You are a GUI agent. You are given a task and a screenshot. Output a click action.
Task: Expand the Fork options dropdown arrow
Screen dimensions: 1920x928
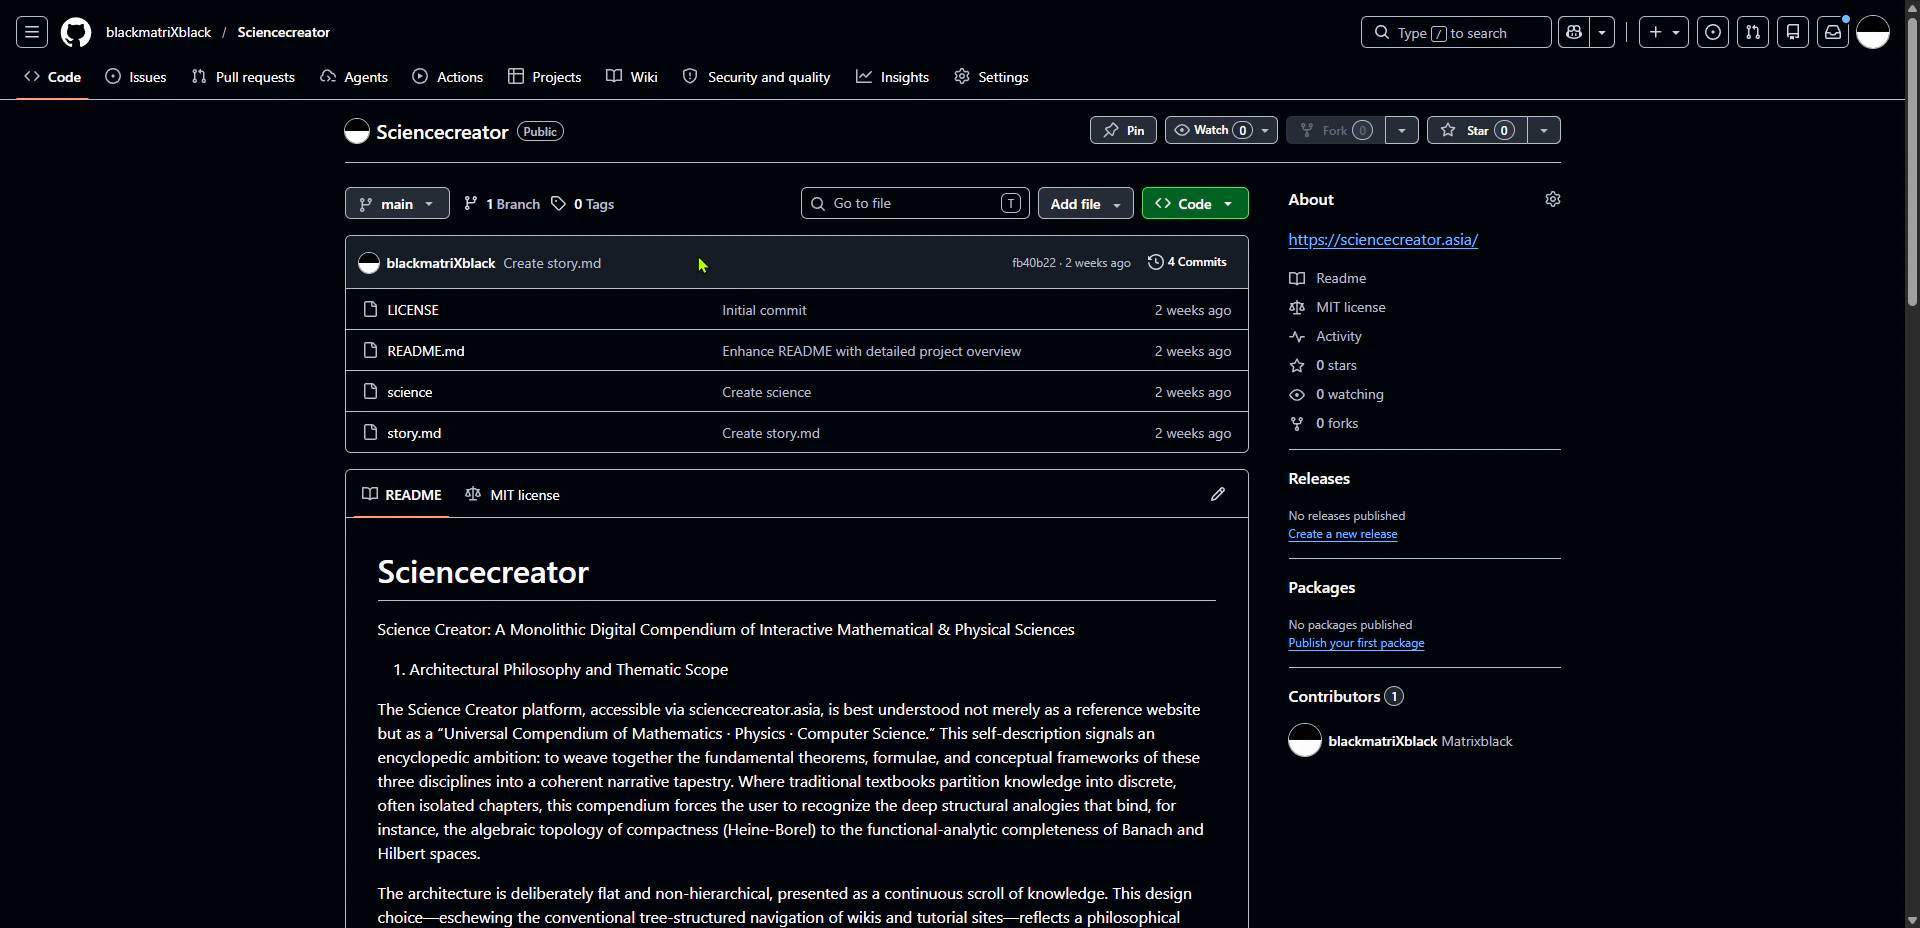coord(1402,130)
